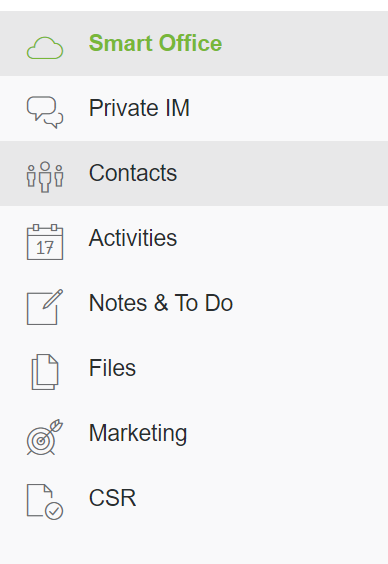Open the Private IM menu item
388x564 pixels.
(x=139, y=108)
